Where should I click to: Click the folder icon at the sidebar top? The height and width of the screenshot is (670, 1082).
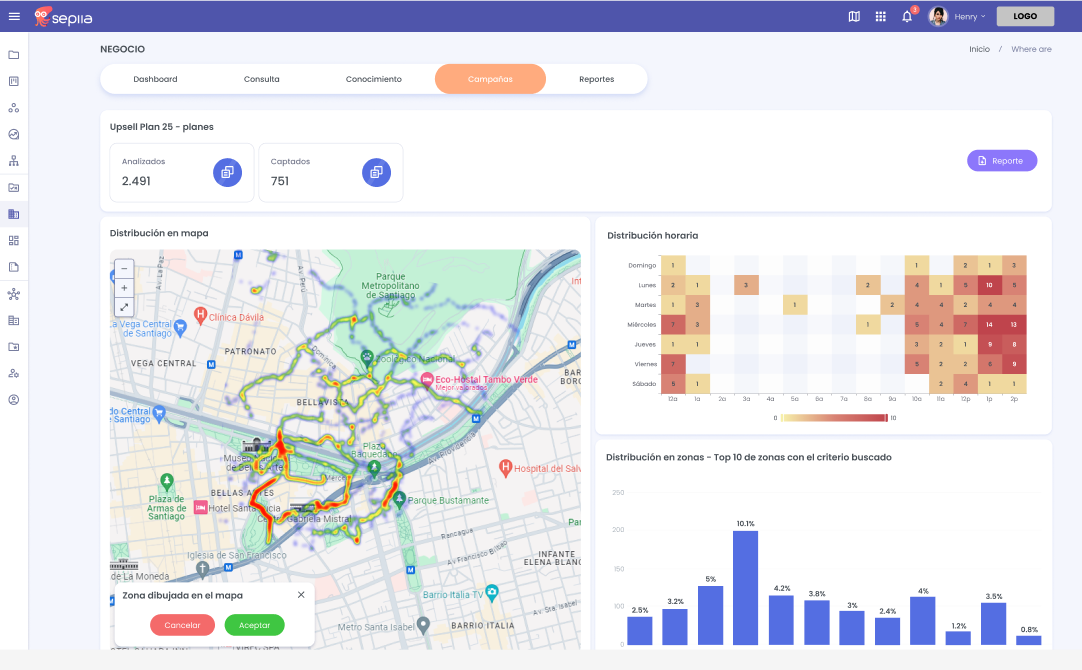pyautogui.click(x=14, y=55)
